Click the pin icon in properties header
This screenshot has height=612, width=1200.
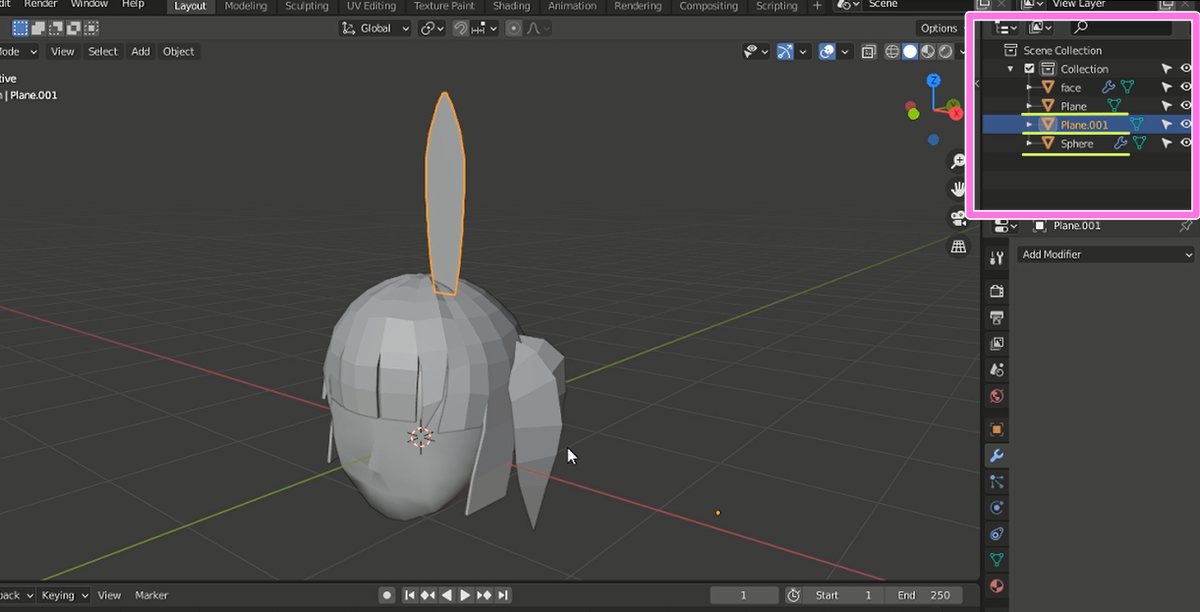pyautogui.click(x=1186, y=225)
